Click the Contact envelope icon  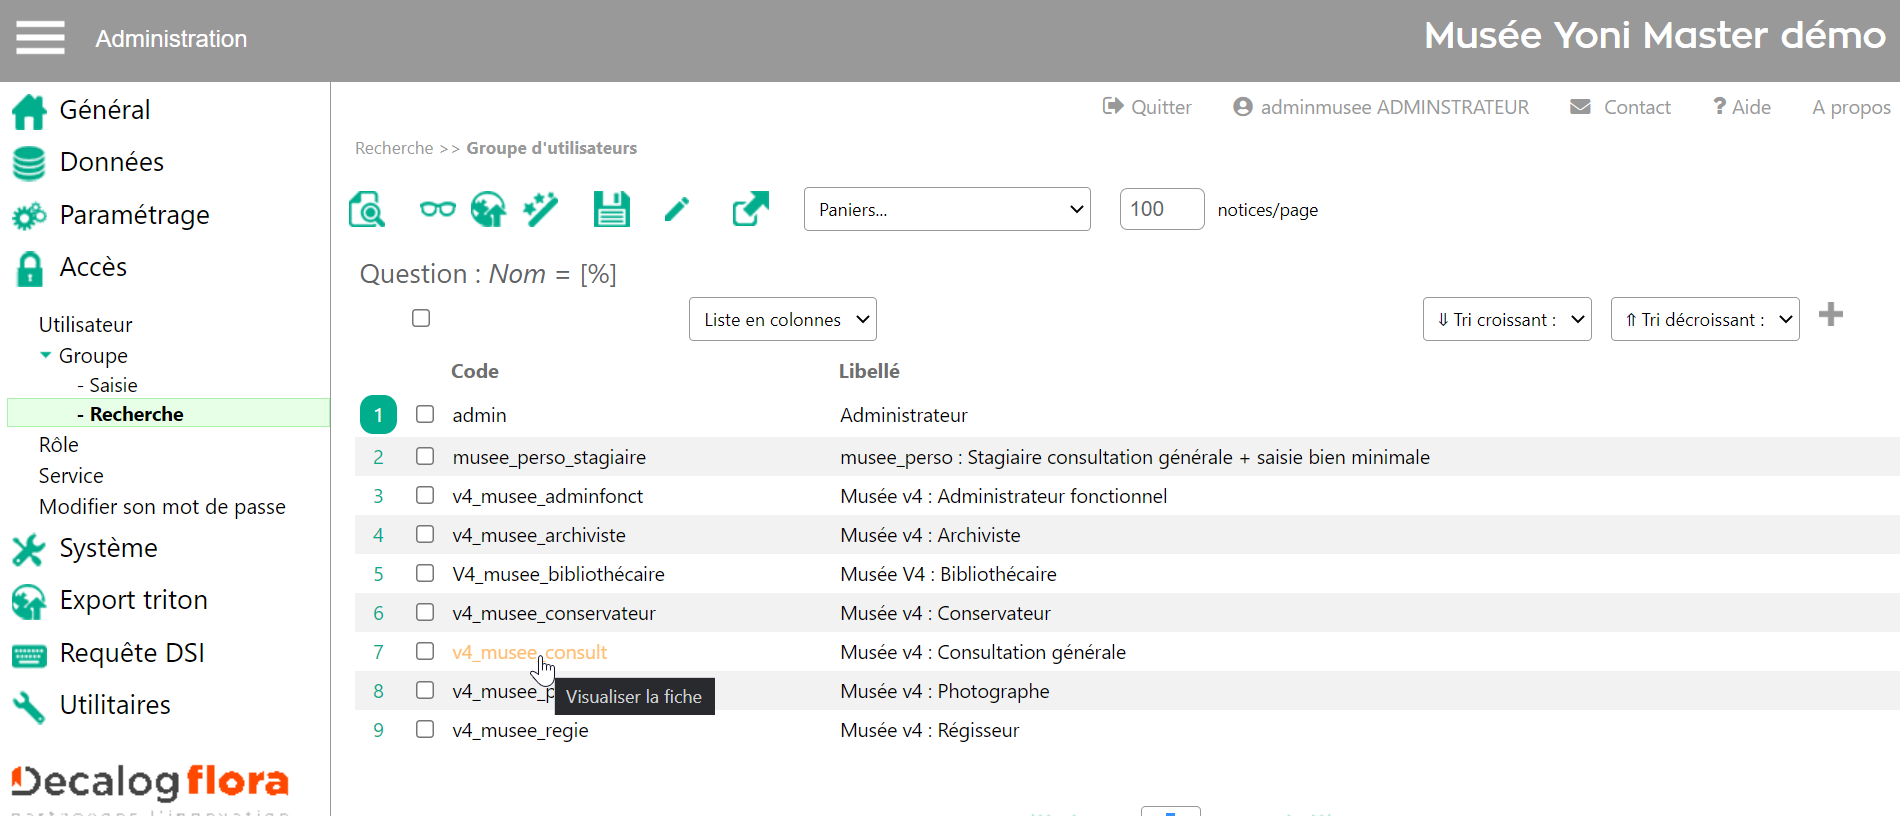click(x=1580, y=106)
